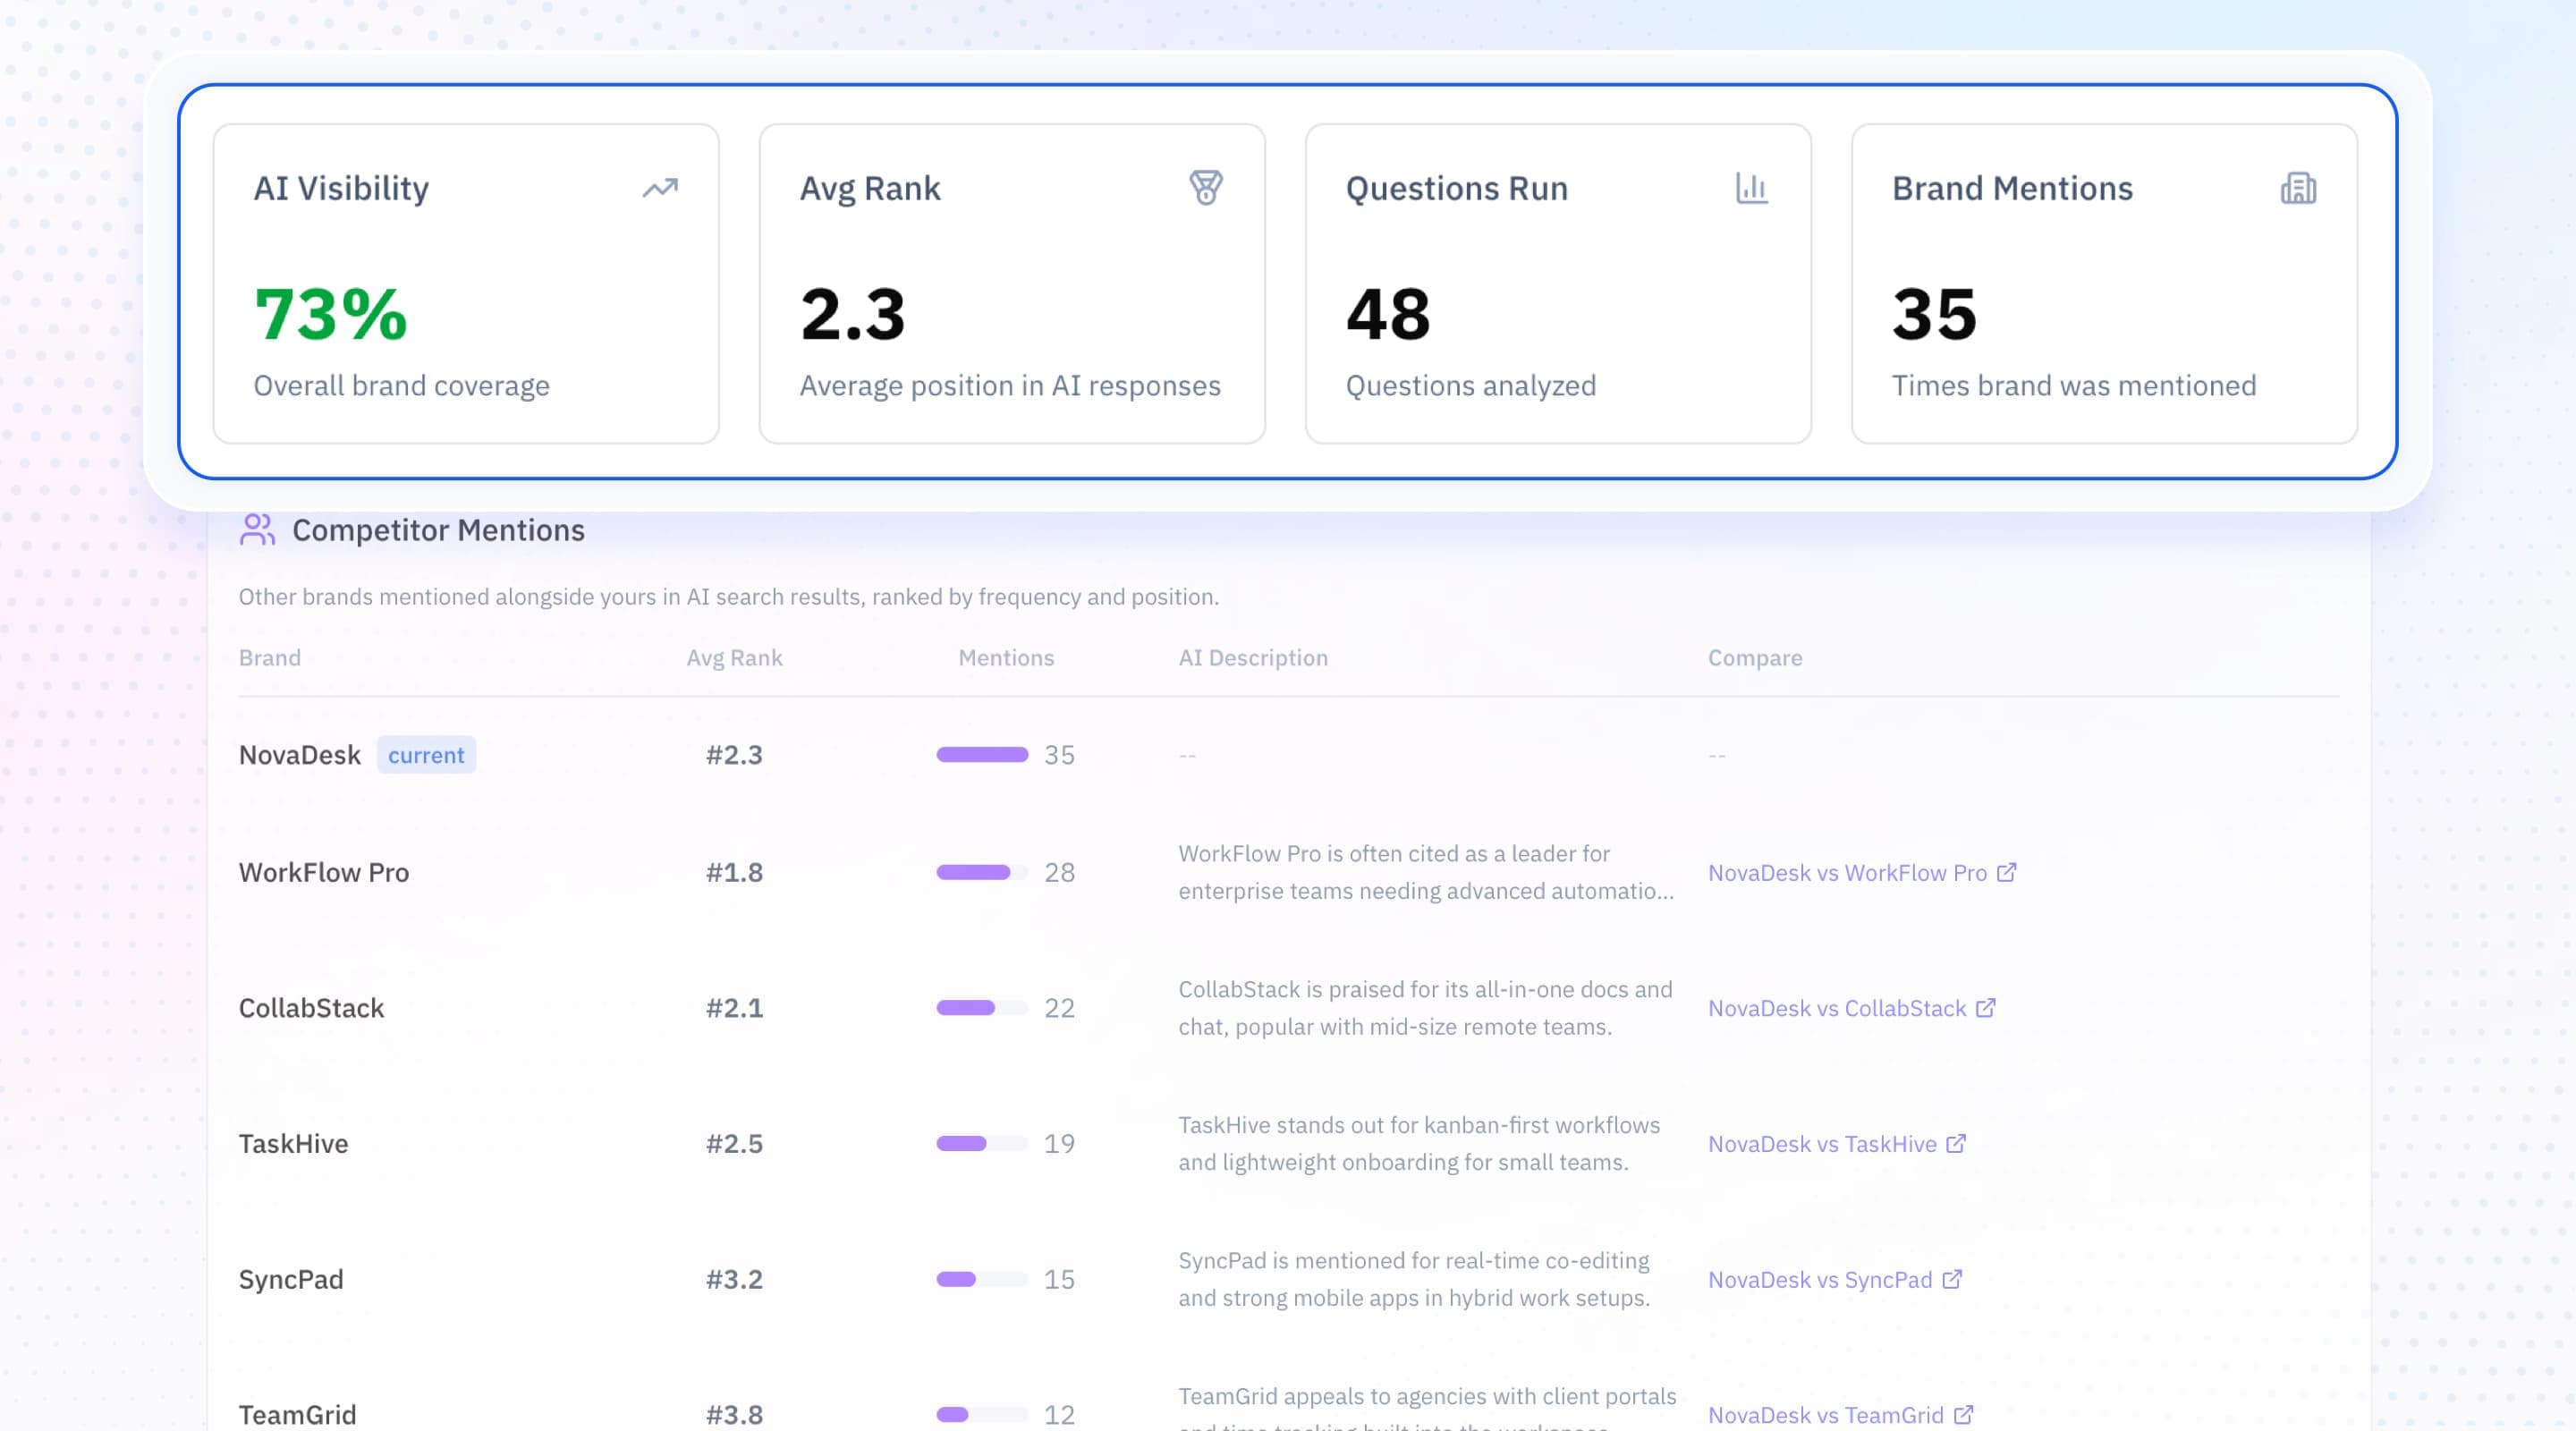Click external link icon beside NovaDesk vs SyncPad
Image resolution: width=2576 pixels, height=1431 pixels.
point(1952,1279)
